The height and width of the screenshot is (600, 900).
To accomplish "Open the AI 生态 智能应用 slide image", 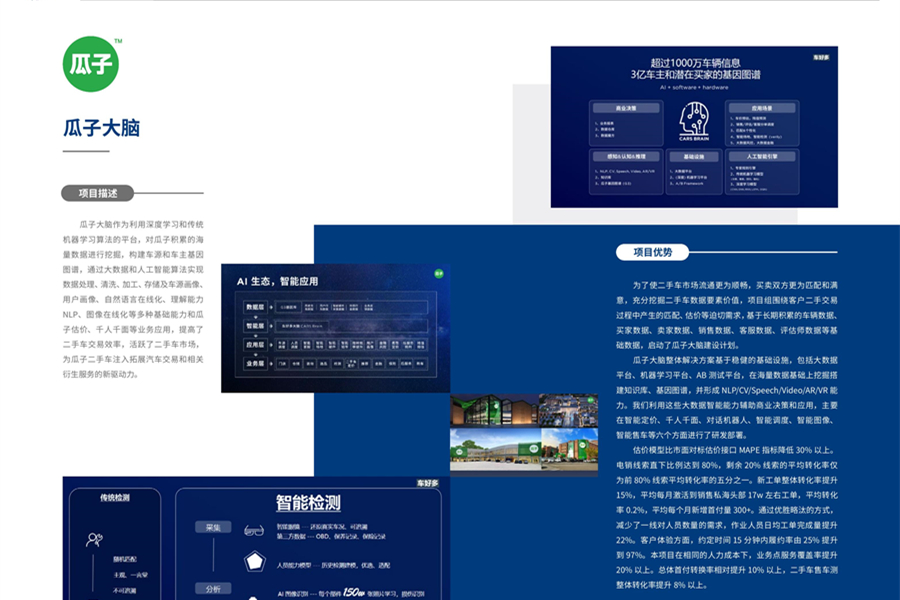I will coord(336,328).
